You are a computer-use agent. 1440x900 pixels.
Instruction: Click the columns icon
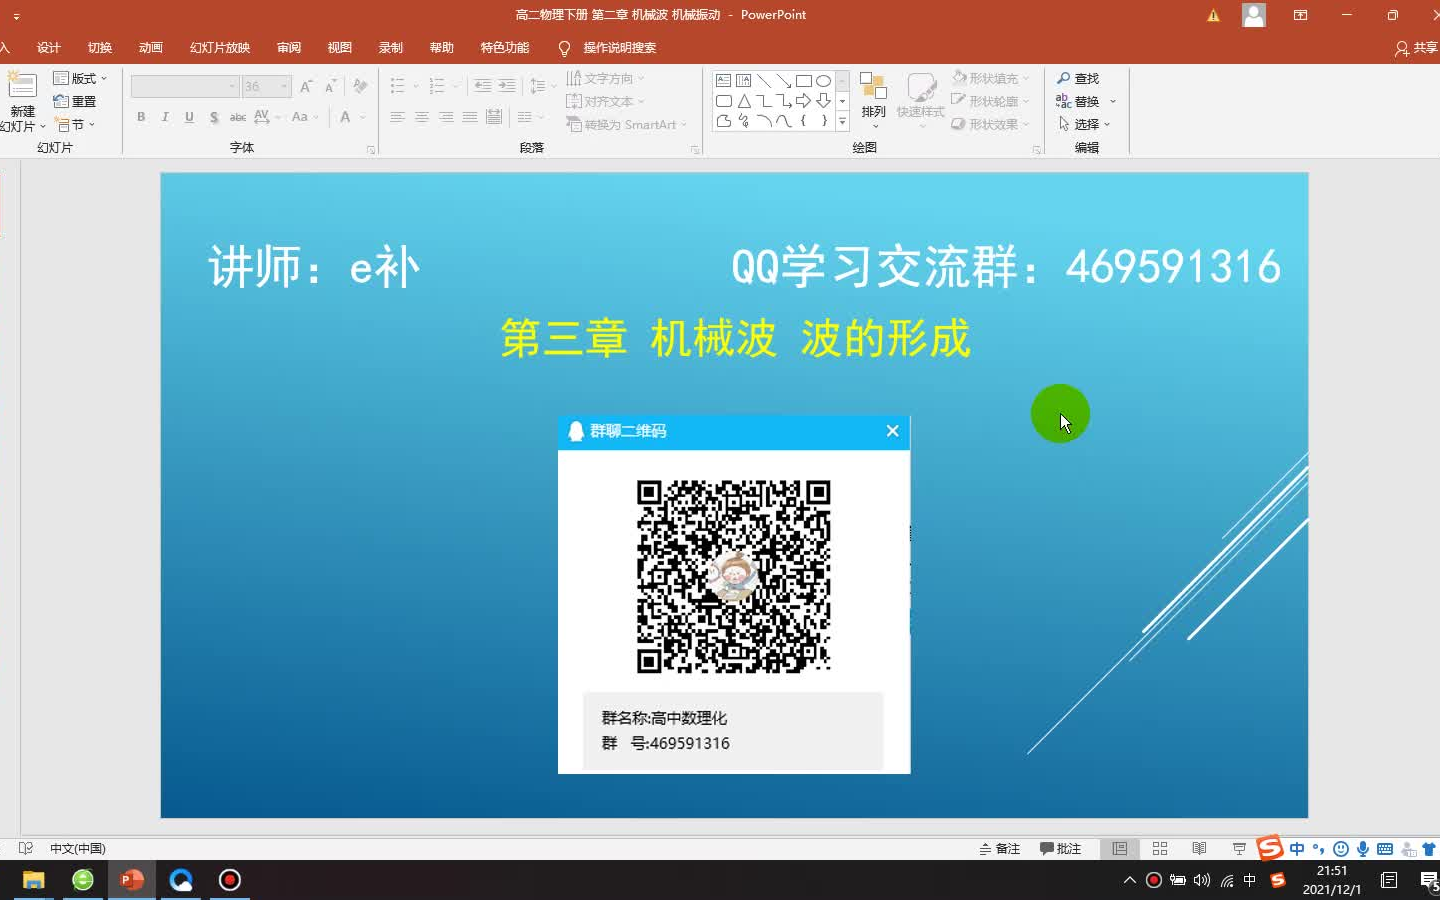pos(524,117)
